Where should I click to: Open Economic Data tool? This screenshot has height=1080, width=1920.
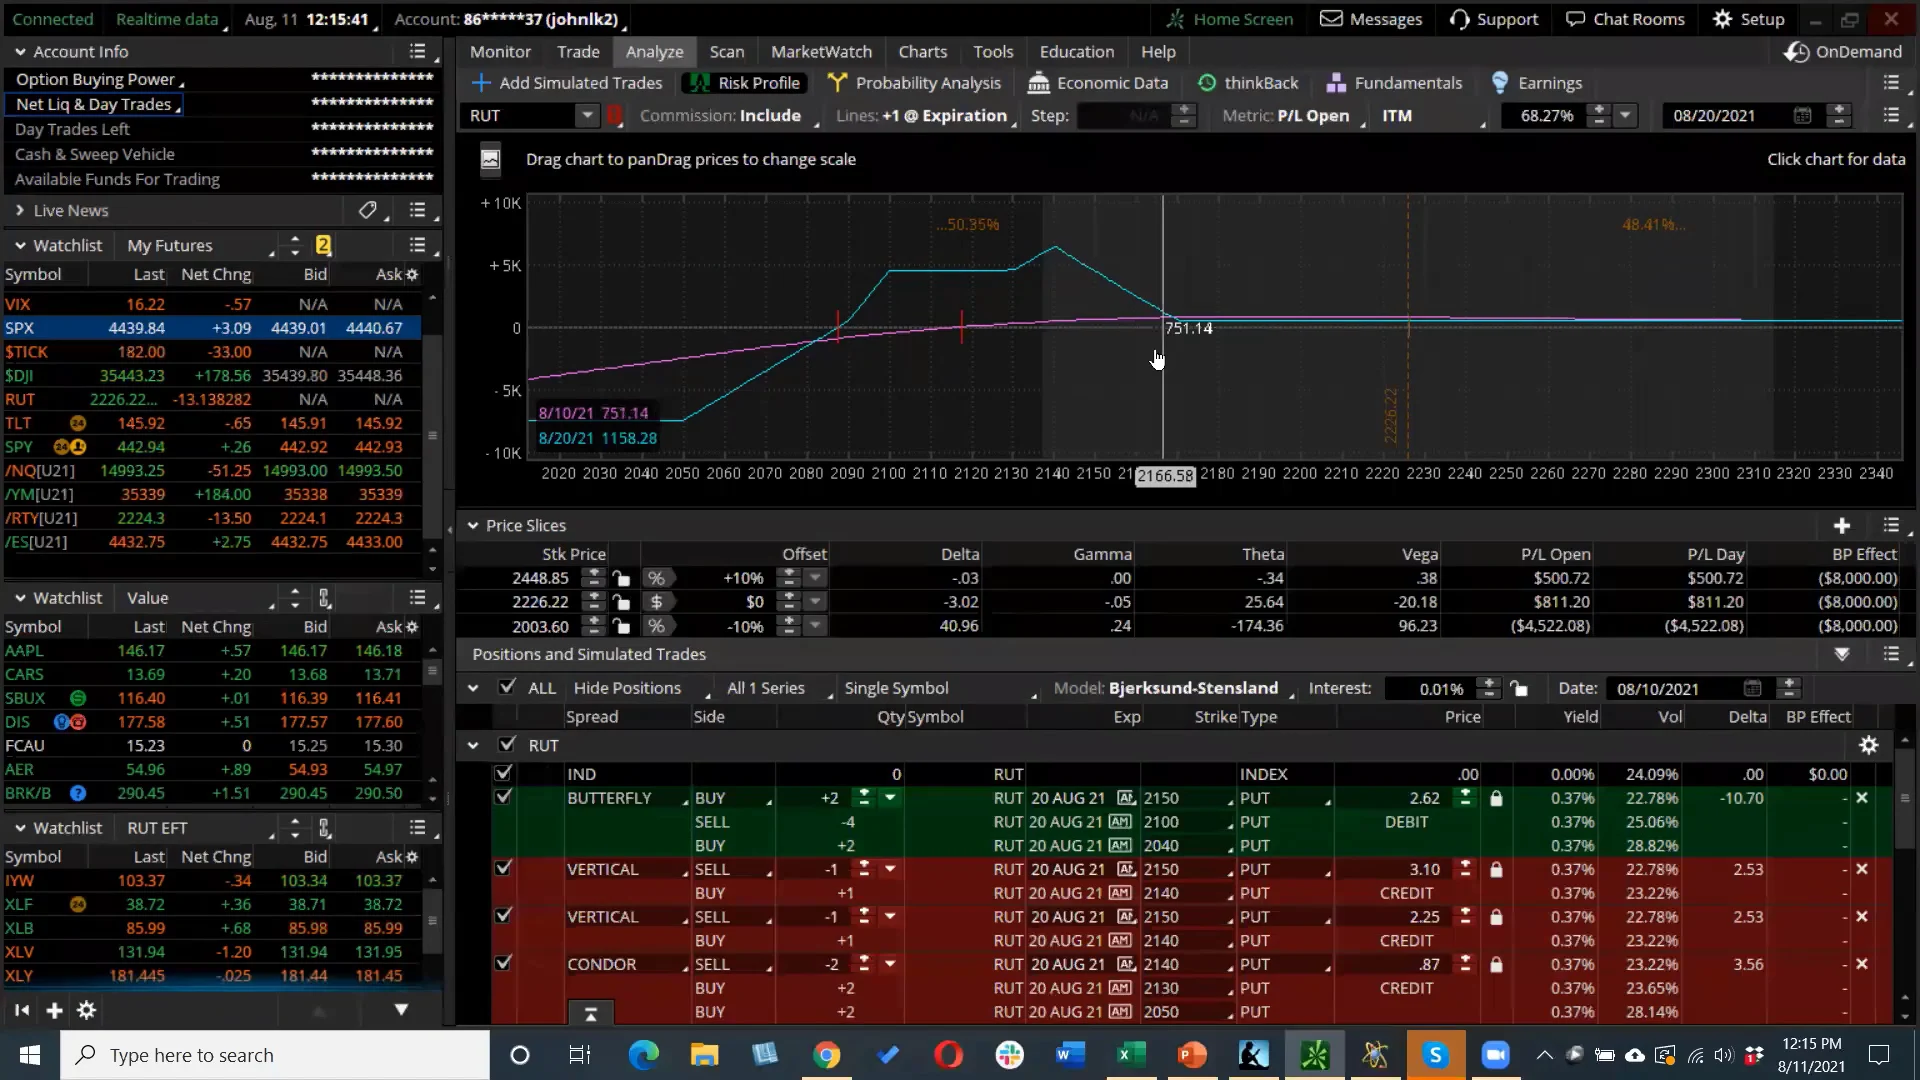[1098, 83]
